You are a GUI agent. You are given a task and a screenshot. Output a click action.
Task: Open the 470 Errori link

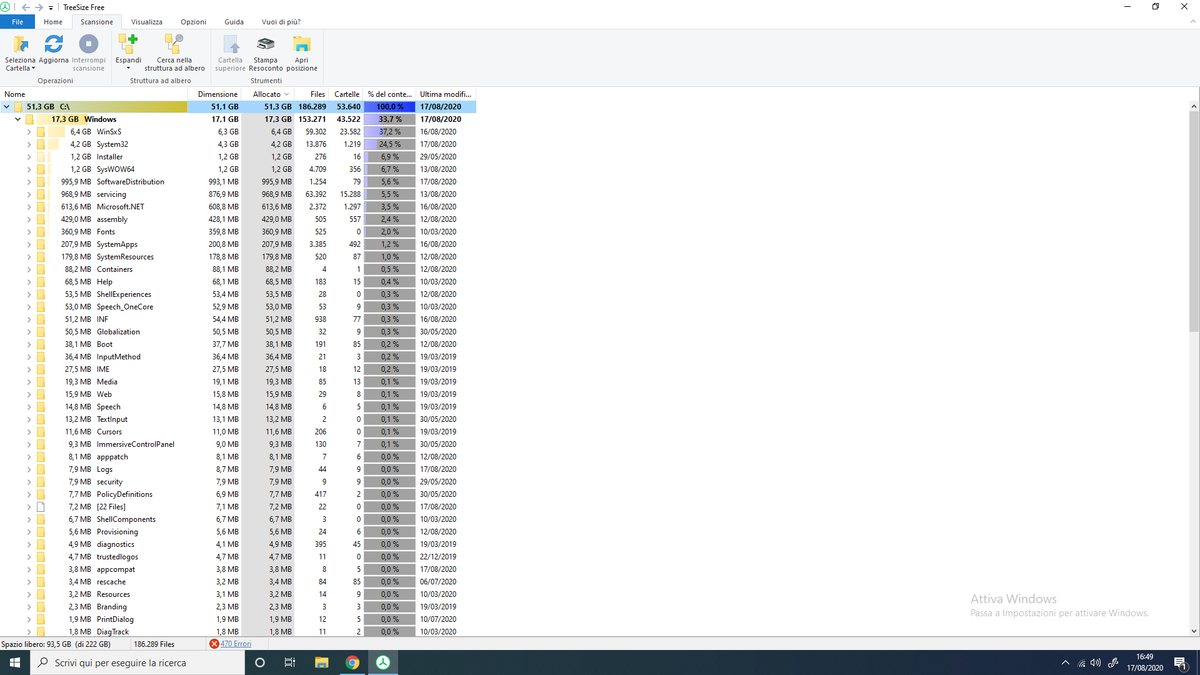tap(236, 644)
